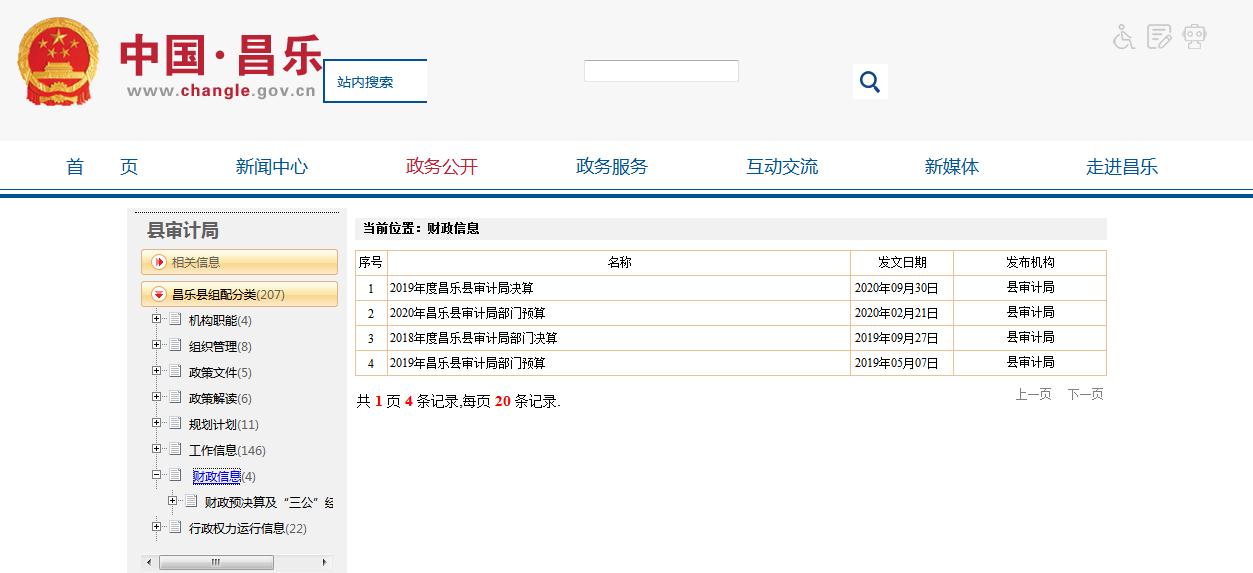The width and height of the screenshot is (1253, 573).
Task: Open the 政务服务 navigation menu
Action: tap(611, 167)
